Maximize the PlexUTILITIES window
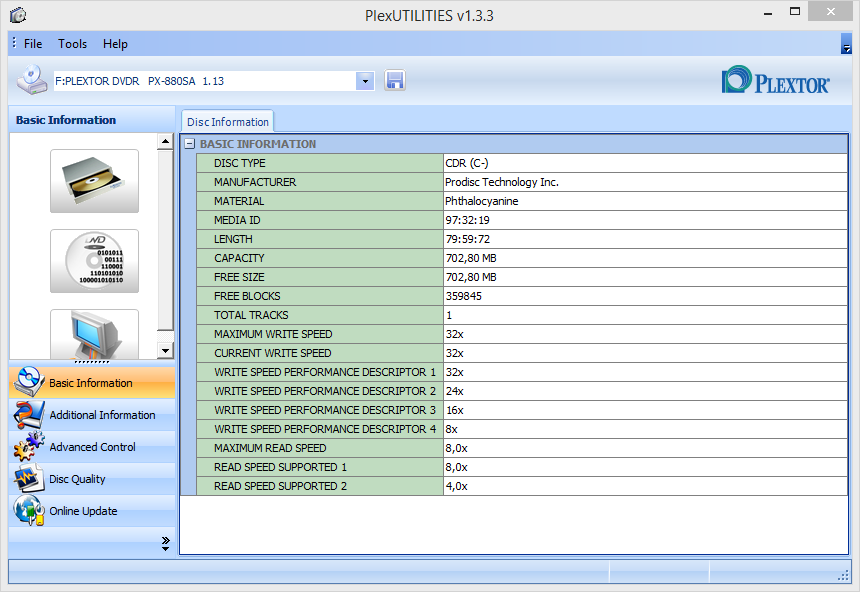The width and height of the screenshot is (860, 592). [x=795, y=12]
